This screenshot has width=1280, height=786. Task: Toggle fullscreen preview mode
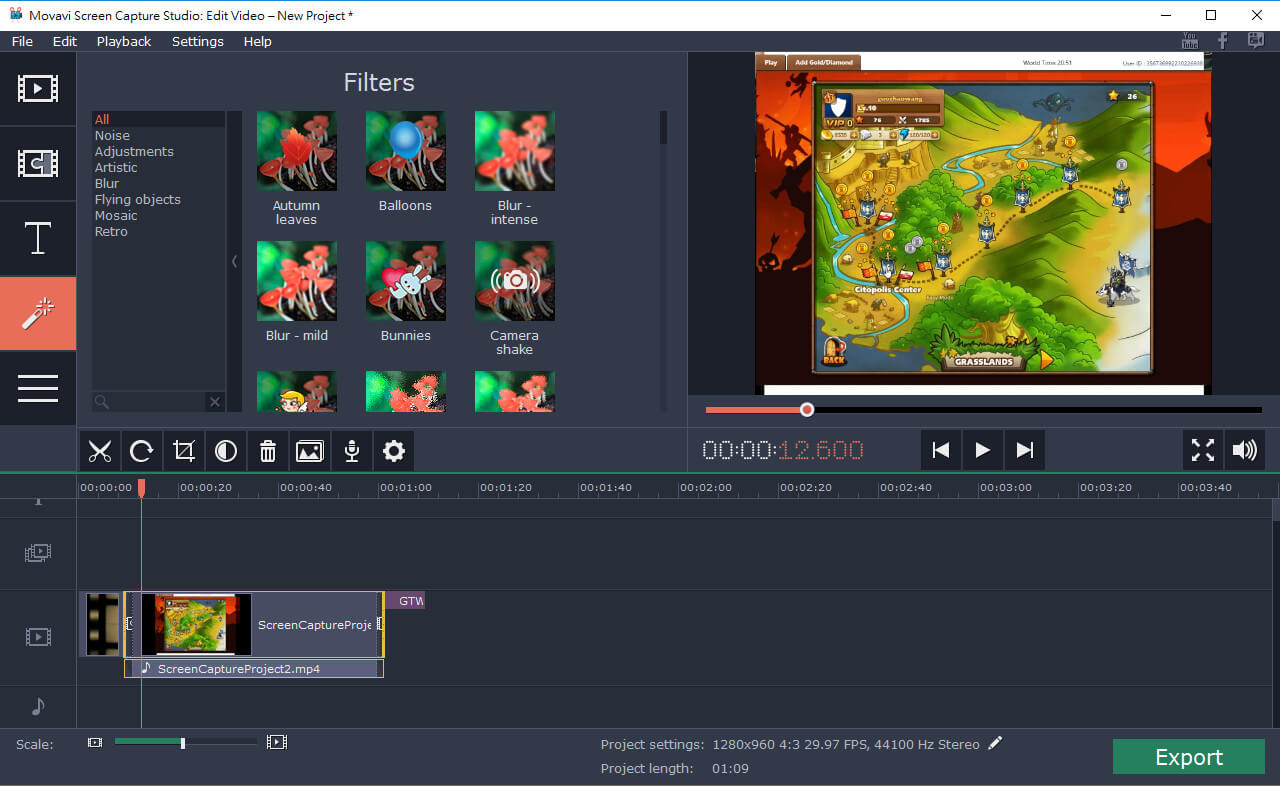pyautogui.click(x=1202, y=450)
